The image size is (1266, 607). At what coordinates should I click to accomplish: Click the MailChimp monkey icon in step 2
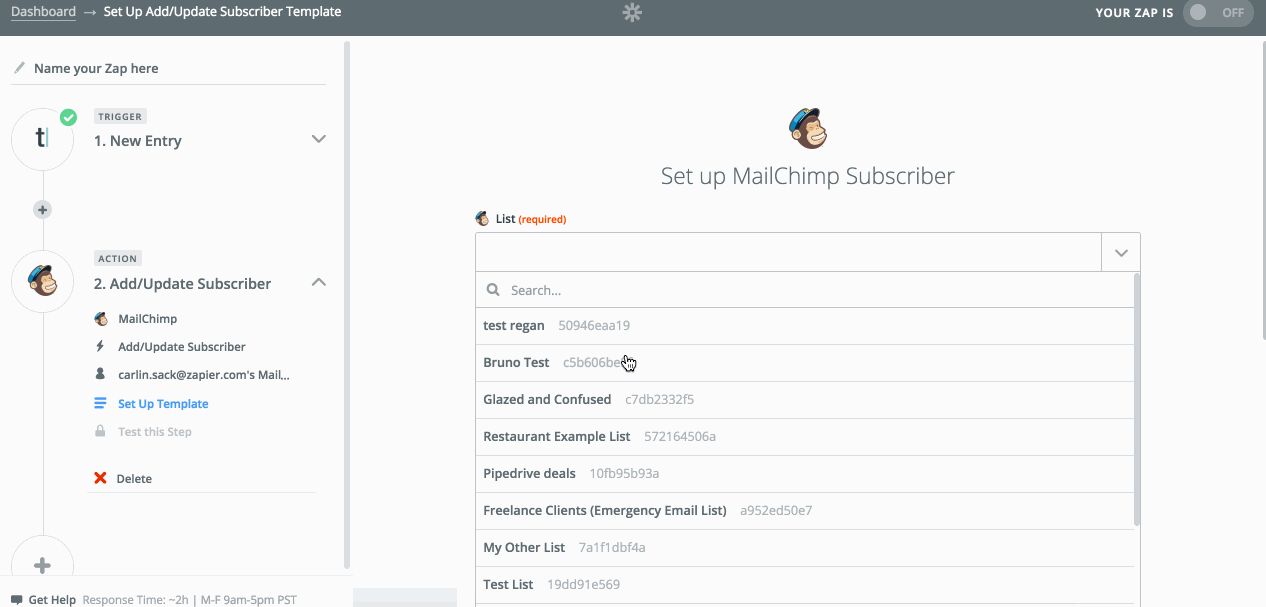(42, 281)
